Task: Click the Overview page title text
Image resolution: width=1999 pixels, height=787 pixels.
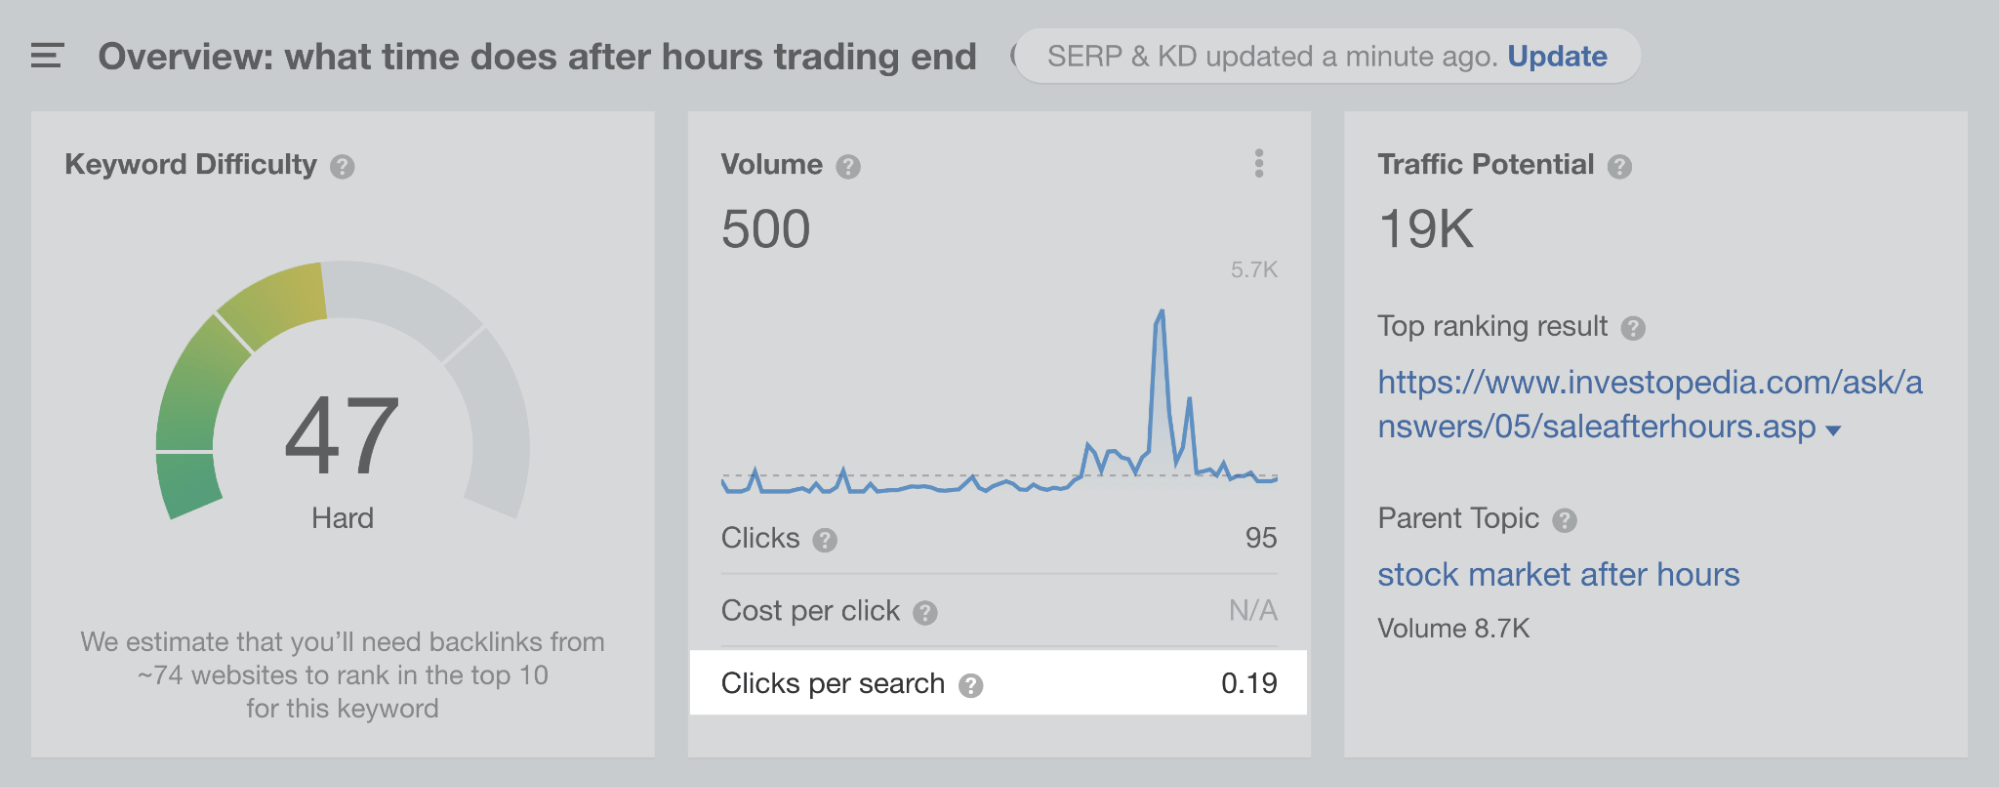Action: click(x=537, y=56)
